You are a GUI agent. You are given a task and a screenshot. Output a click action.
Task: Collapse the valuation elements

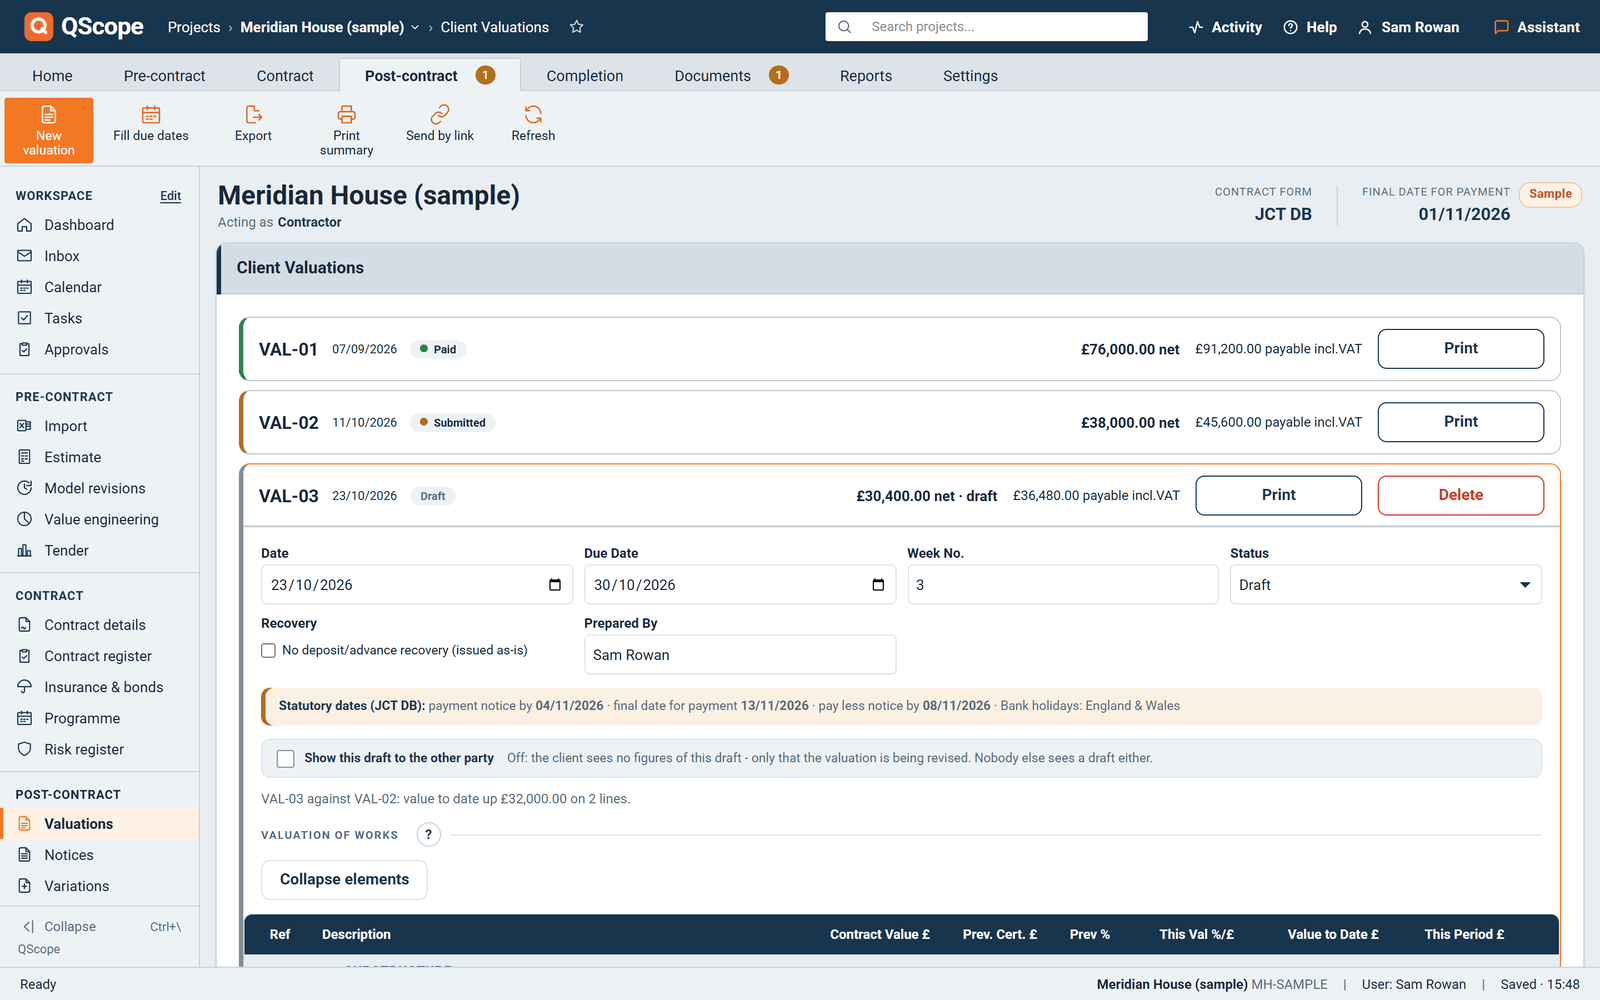point(344,880)
